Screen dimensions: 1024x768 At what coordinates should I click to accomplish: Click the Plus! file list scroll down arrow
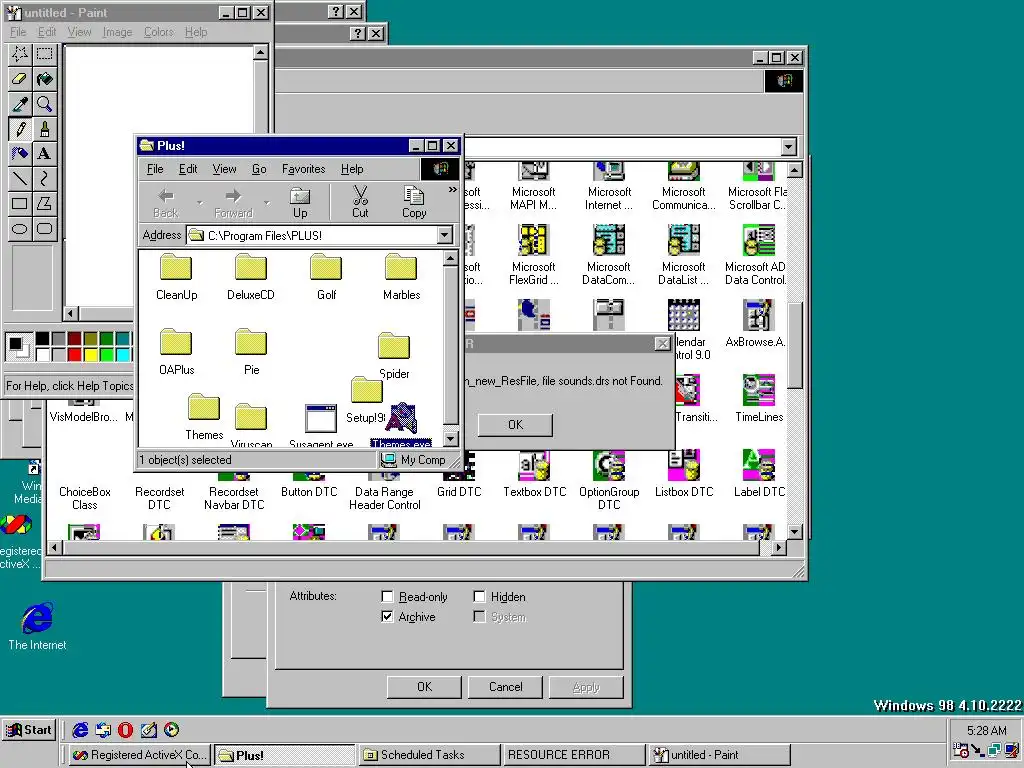[x=450, y=438]
